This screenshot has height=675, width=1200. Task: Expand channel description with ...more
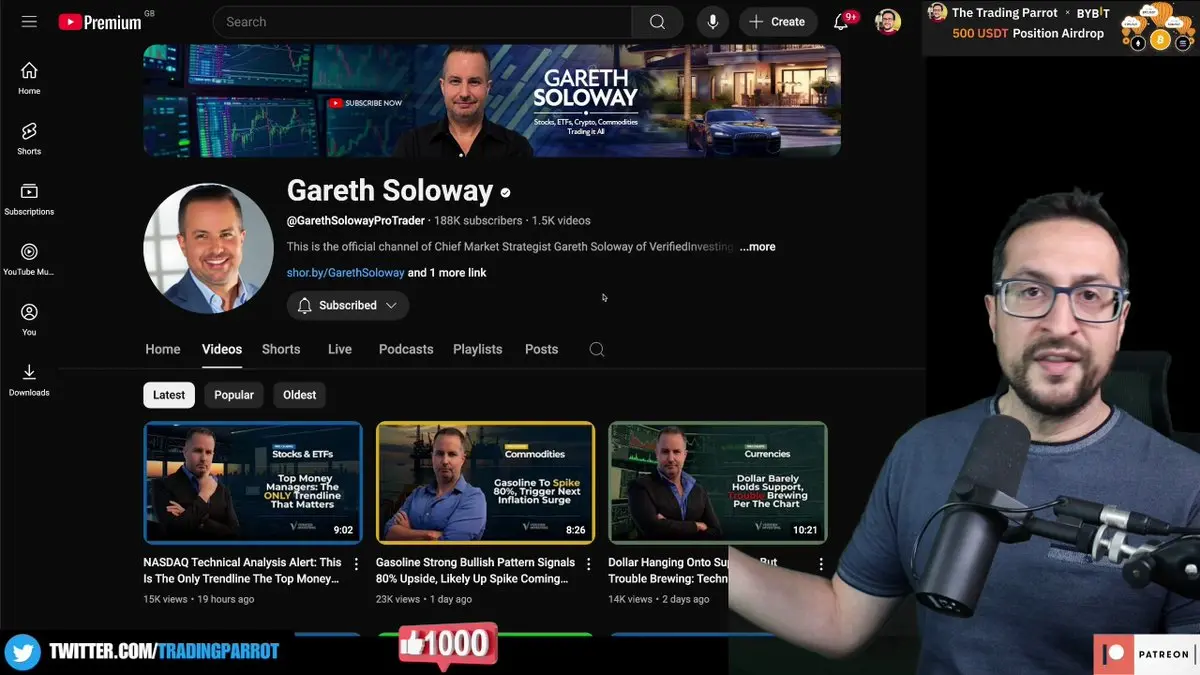pos(757,247)
